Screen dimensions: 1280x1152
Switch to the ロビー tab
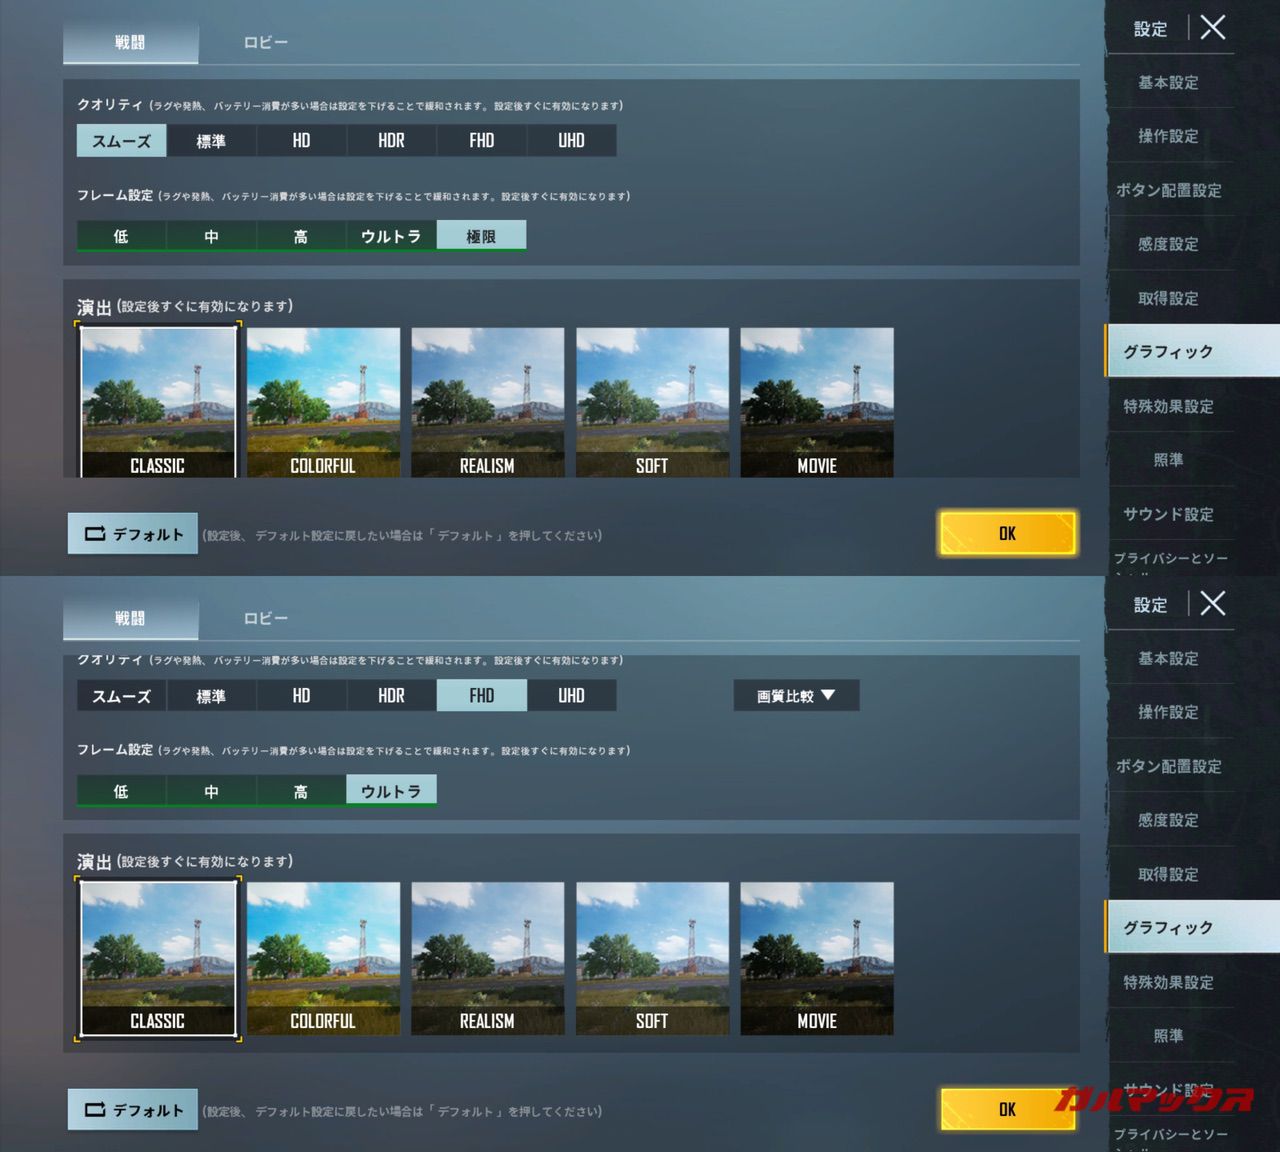[x=264, y=43]
